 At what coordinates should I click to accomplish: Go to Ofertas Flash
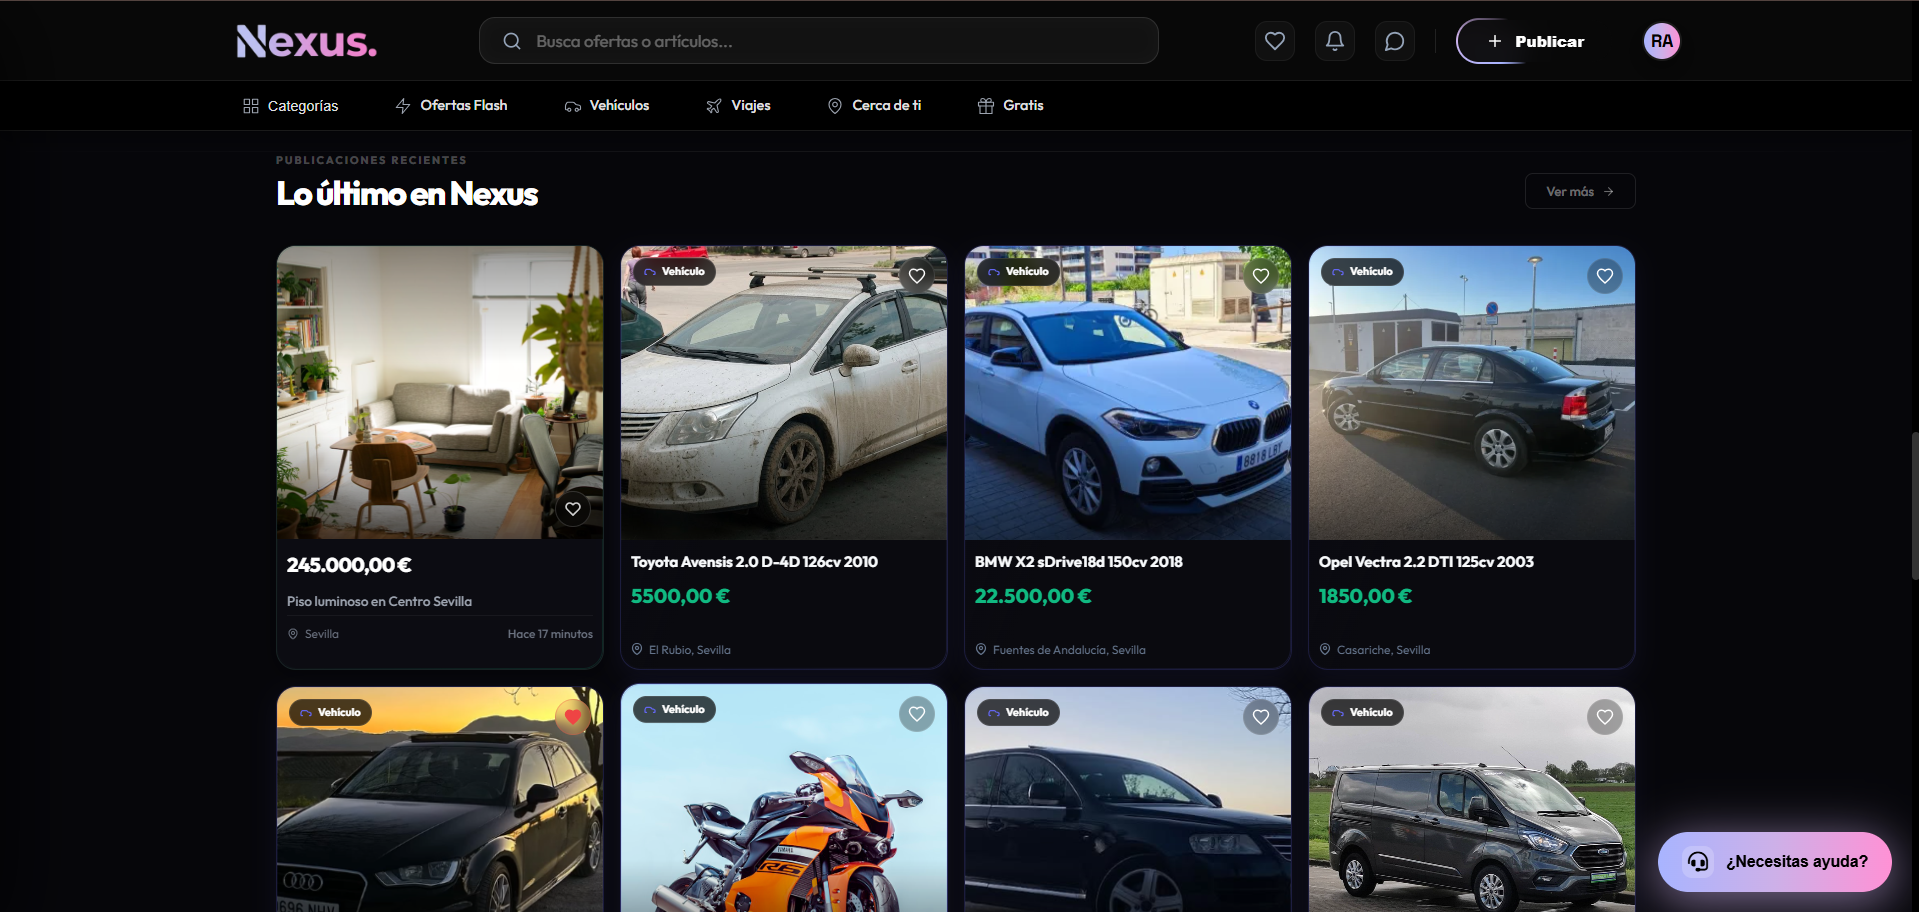click(x=451, y=106)
